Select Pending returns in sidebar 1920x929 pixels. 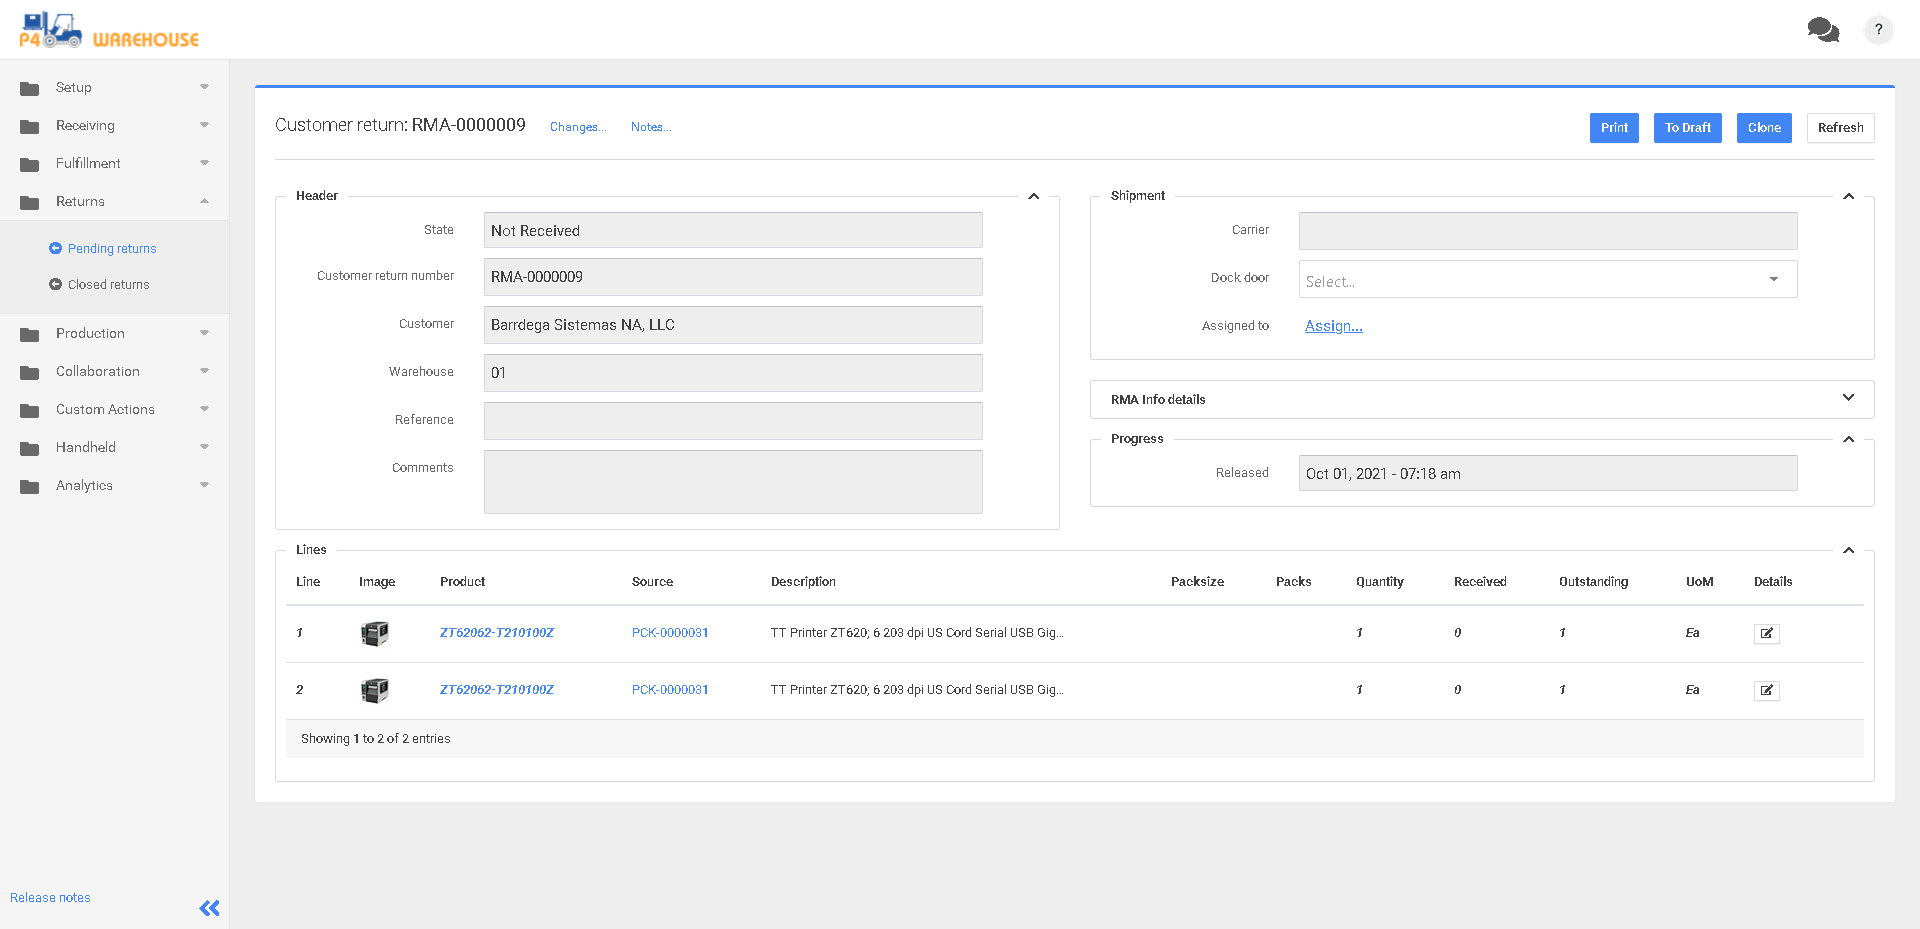click(x=112, y=249)
